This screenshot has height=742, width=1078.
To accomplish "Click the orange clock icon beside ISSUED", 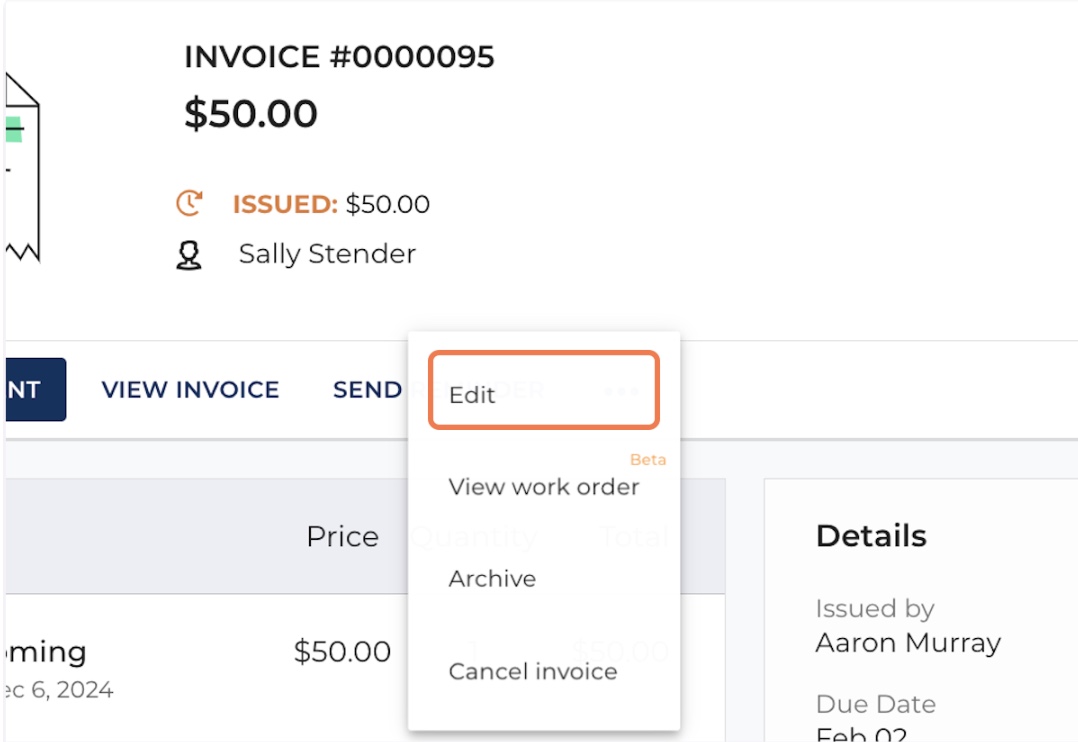I will coord(189,204).
